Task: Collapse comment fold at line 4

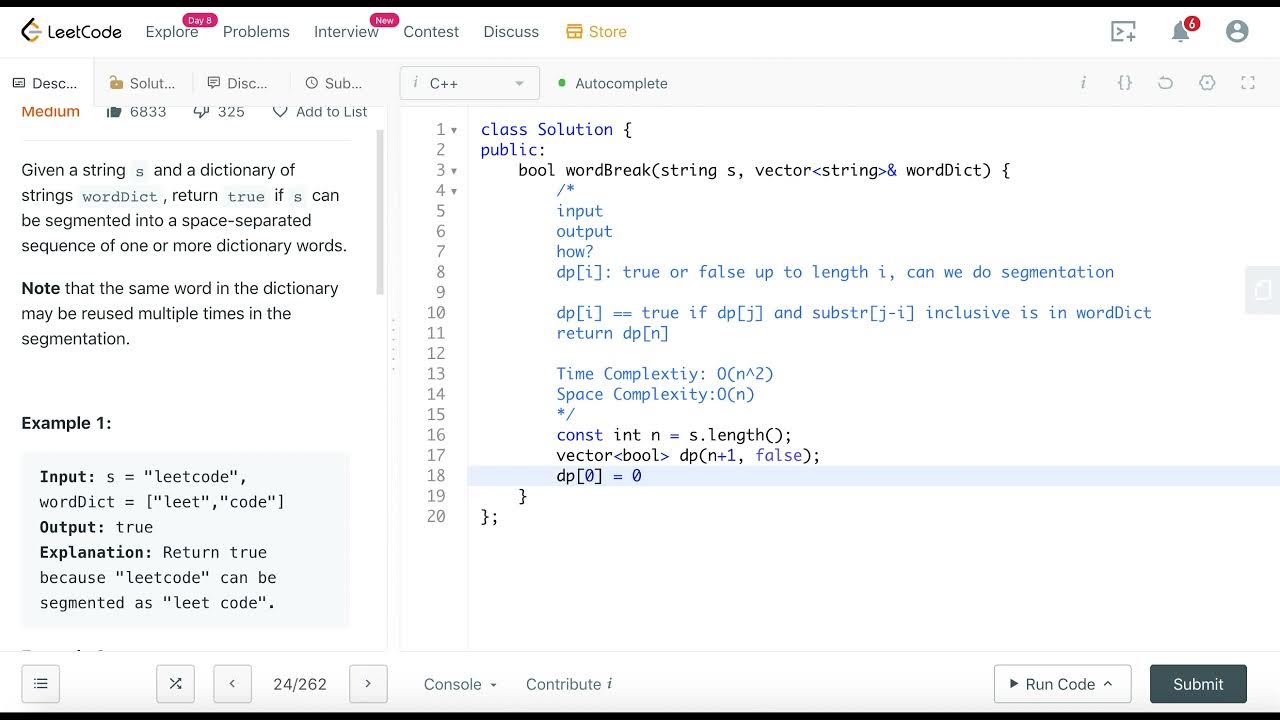Action: tap(454, 191)
